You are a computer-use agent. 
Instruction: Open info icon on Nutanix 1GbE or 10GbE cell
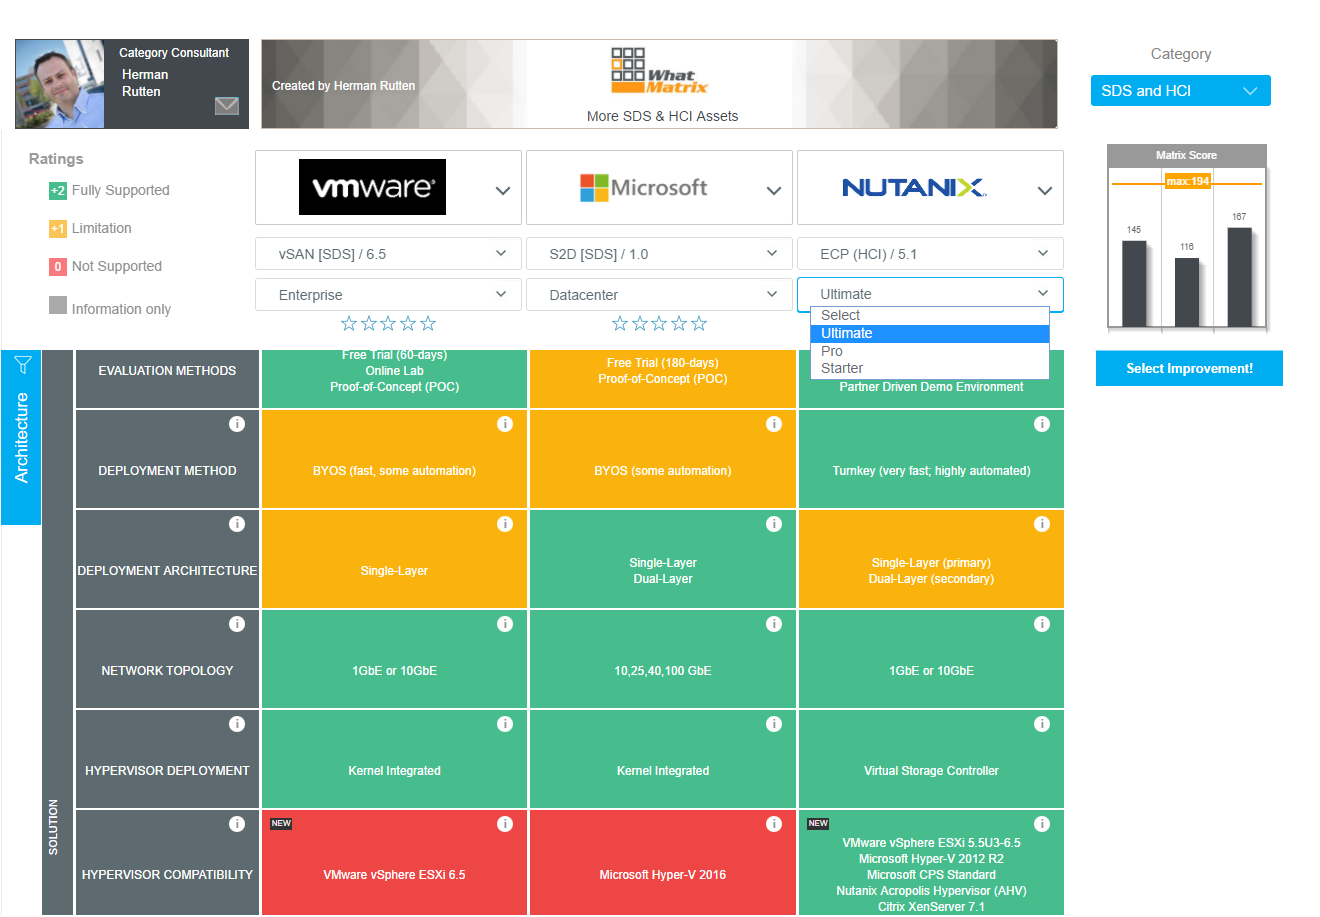[x=1042, y=624]
